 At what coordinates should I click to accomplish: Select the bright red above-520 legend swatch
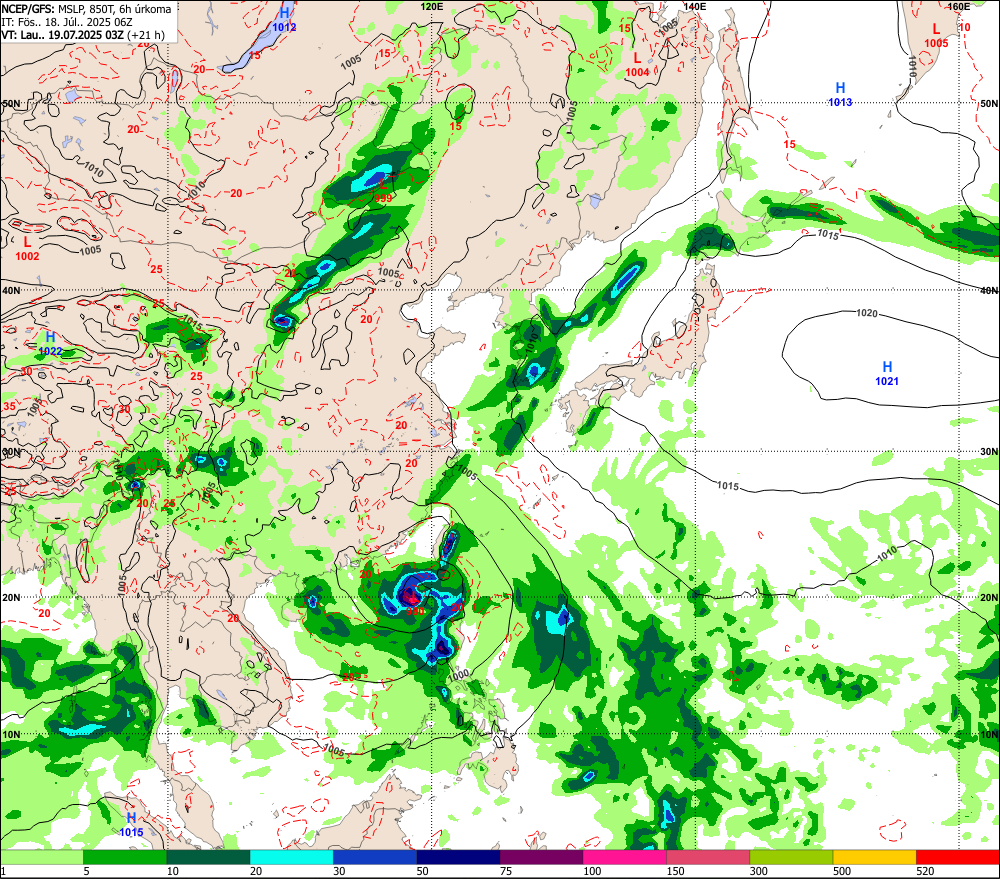(958, 857)
